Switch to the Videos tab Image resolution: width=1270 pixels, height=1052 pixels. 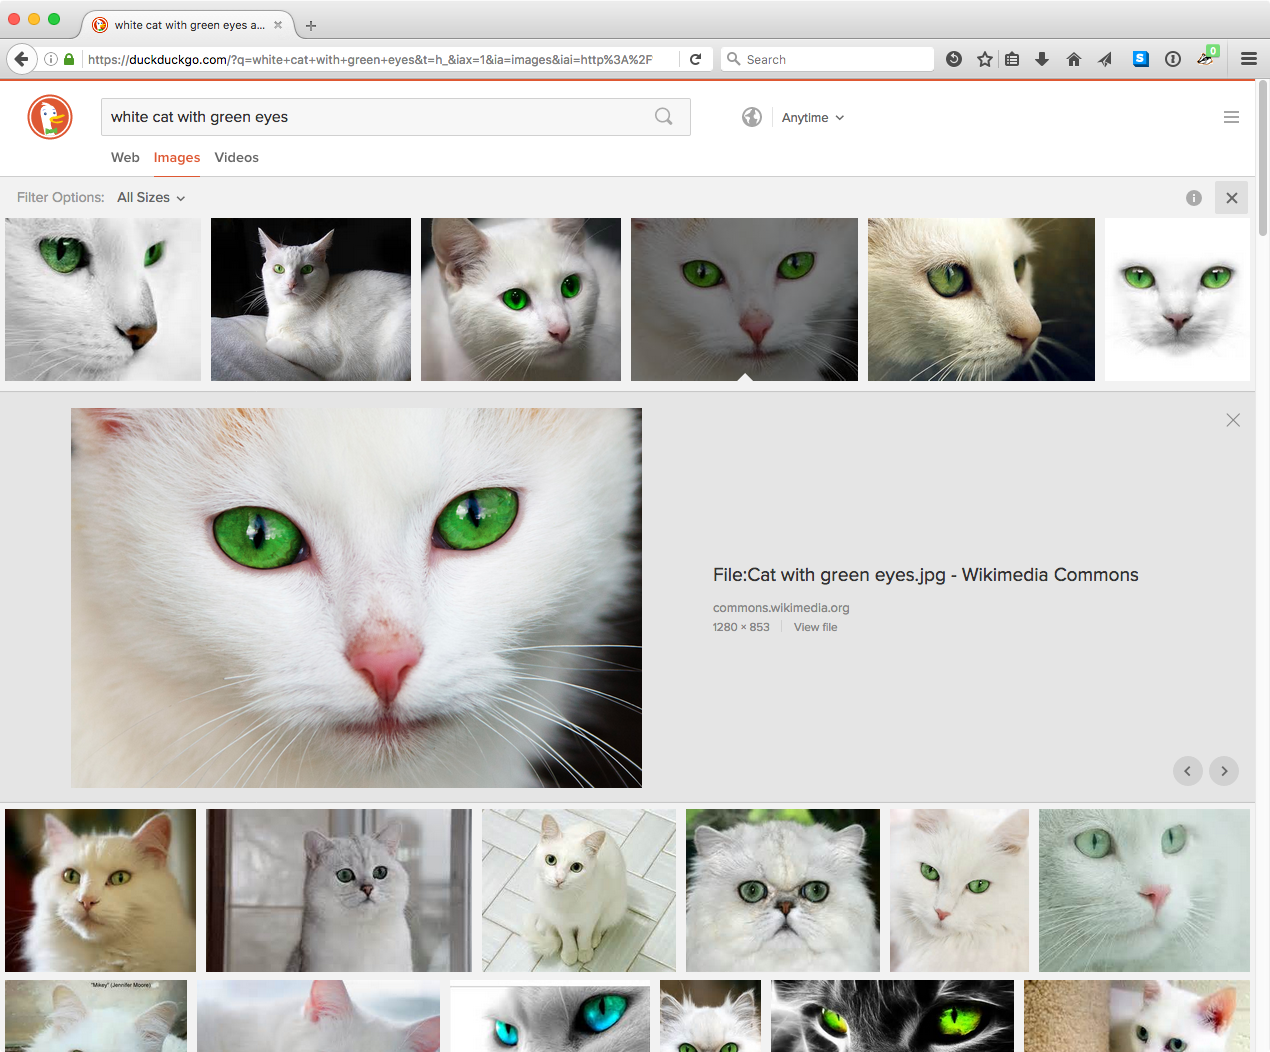pos(237,157)
